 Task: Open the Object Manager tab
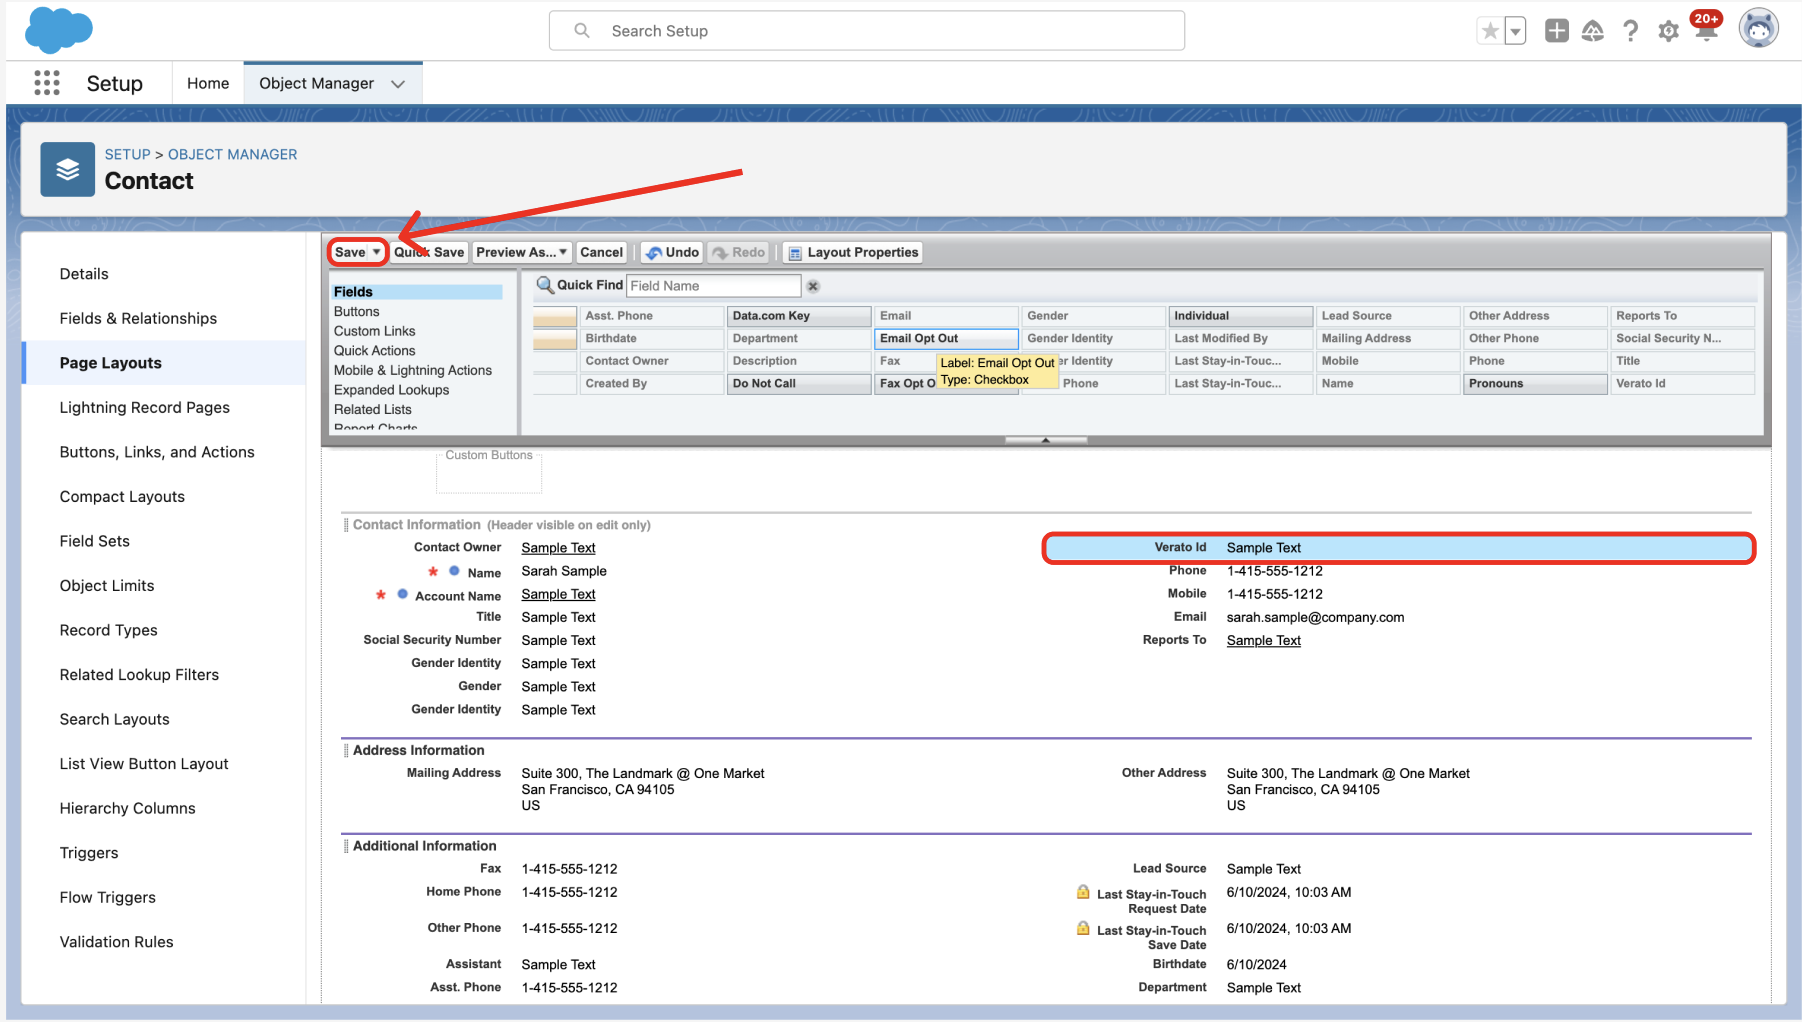click(x=316, y=83)
